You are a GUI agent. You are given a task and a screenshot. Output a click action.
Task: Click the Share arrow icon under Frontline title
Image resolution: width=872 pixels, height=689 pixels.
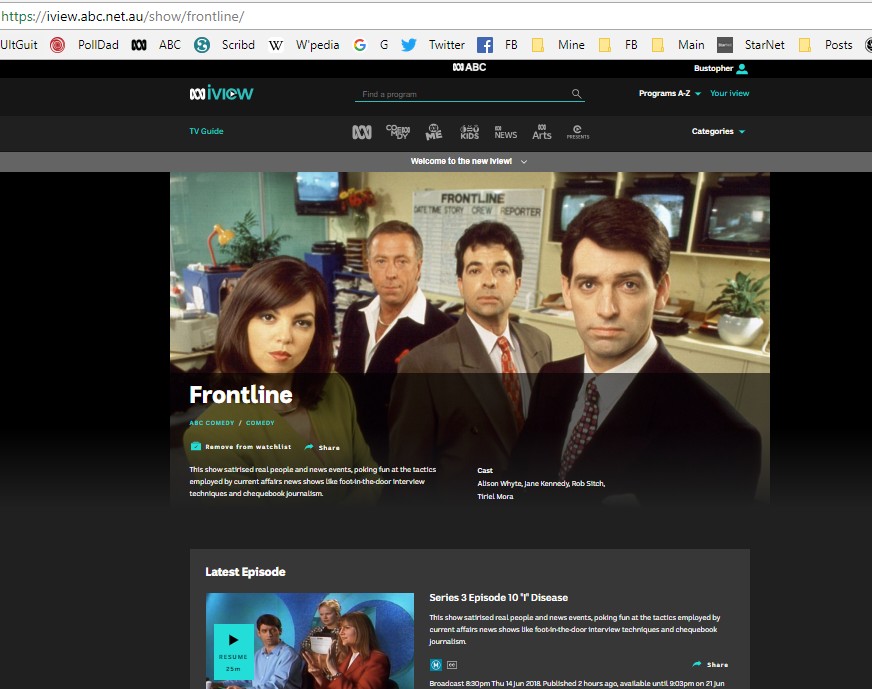309,447
